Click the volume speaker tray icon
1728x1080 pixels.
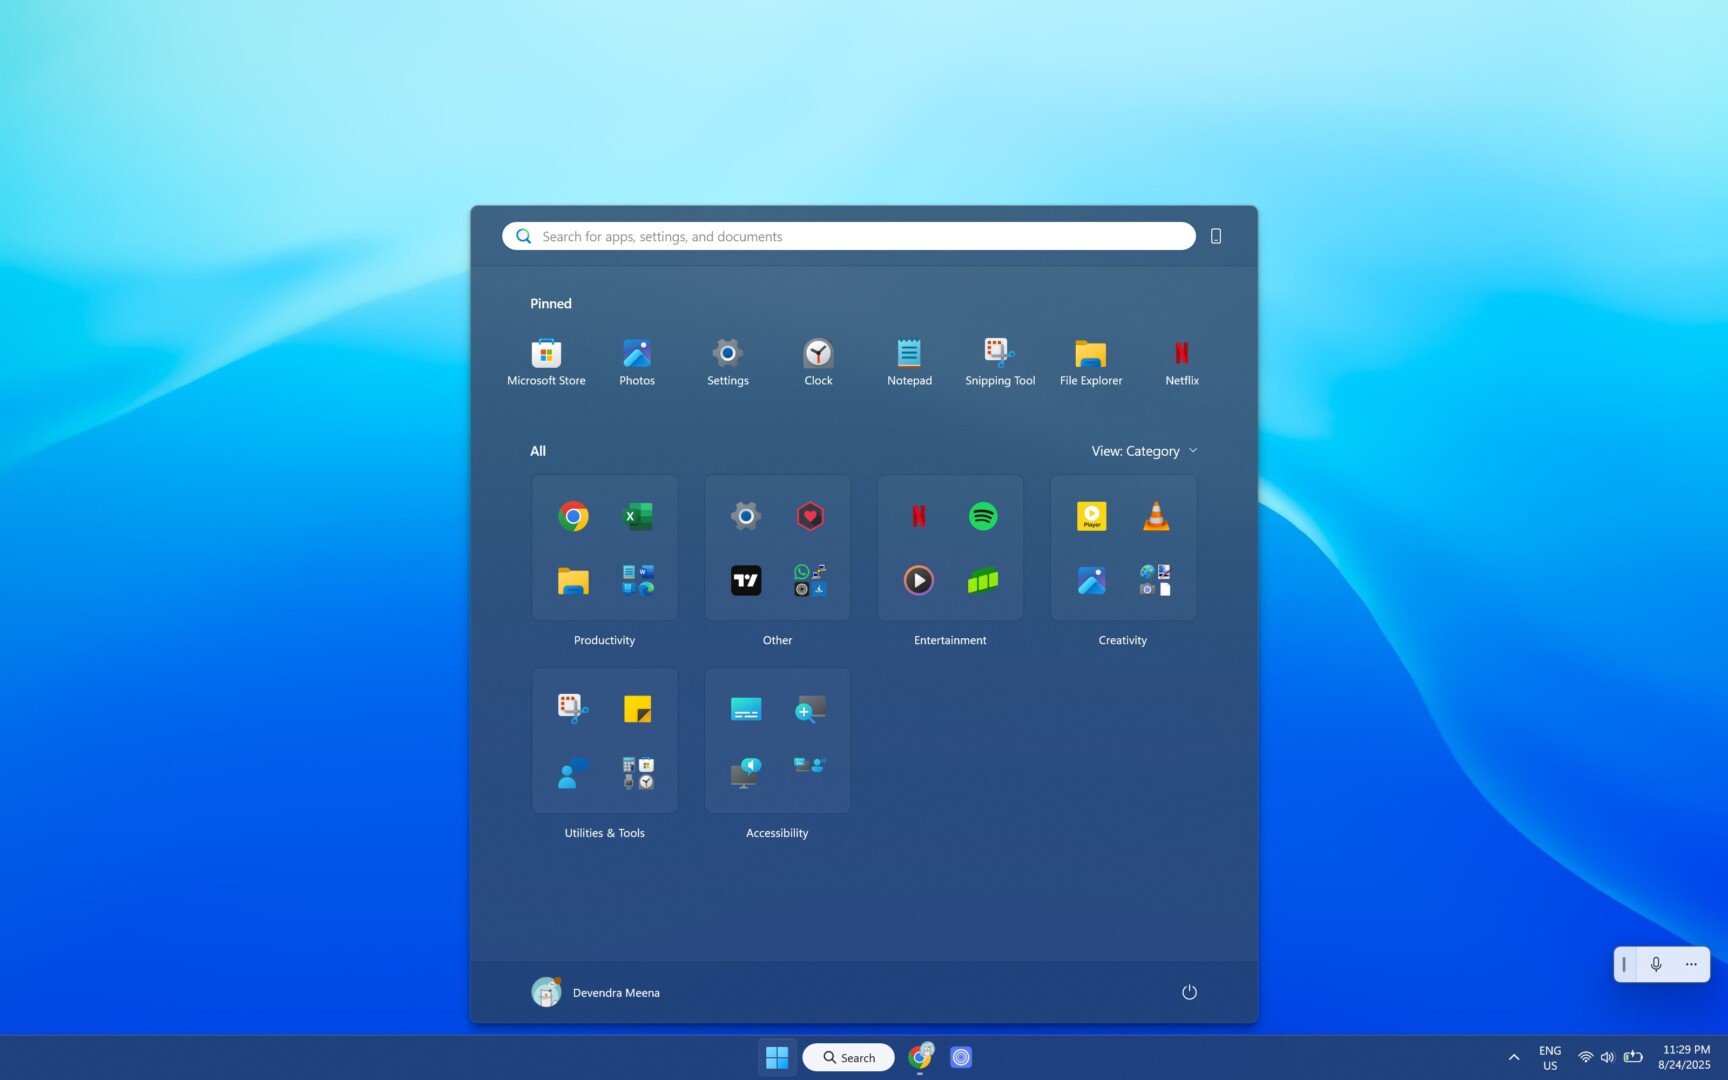click(x=1607, y=1057)
